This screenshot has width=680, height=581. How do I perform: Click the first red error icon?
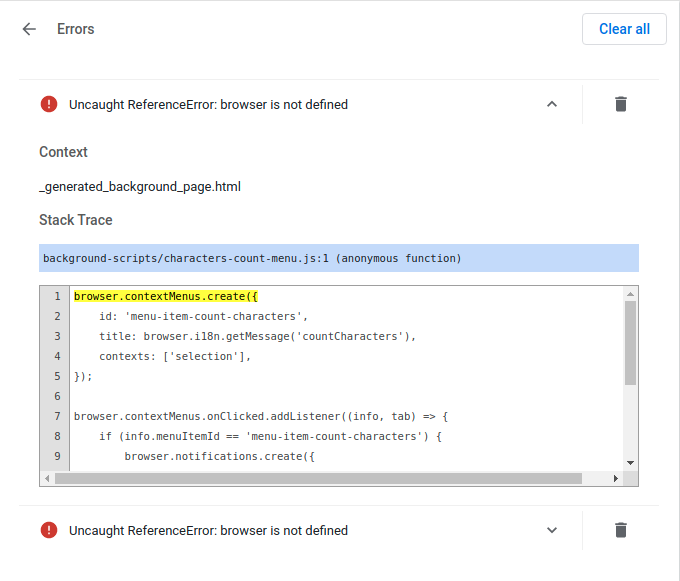(x=49, y=104)
